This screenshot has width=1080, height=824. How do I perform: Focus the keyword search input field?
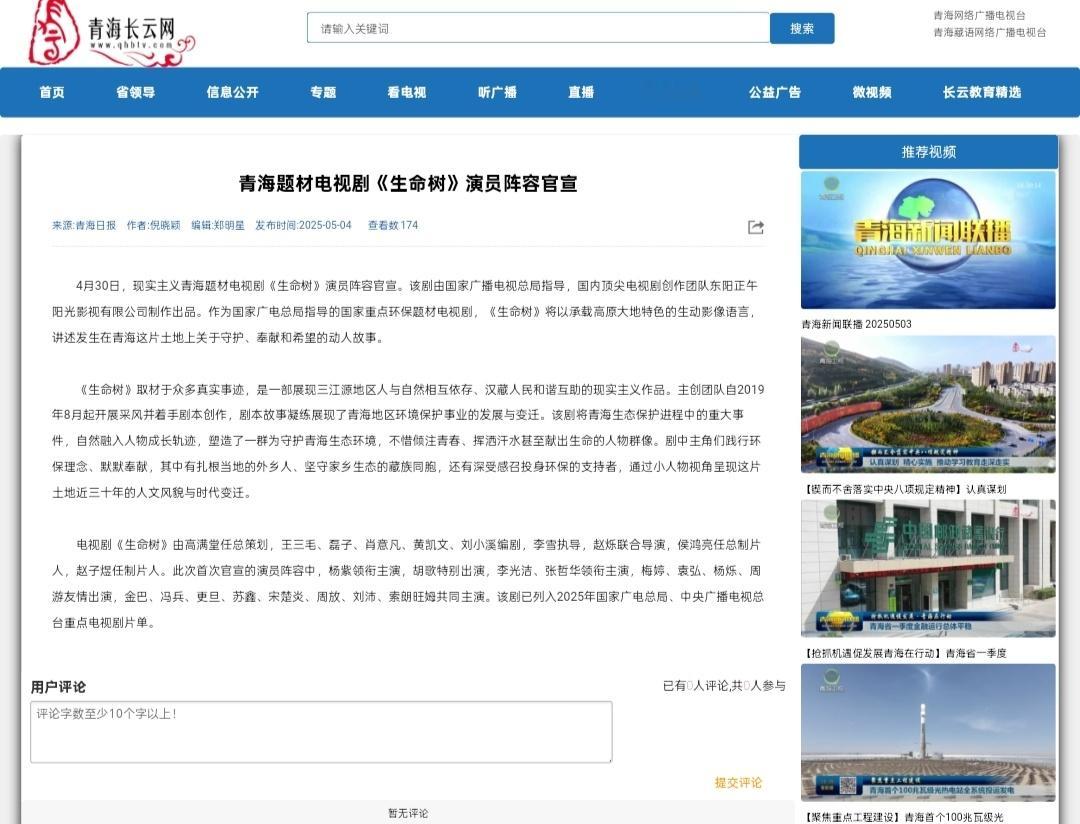pyautogui.click(x=538, y=28)
